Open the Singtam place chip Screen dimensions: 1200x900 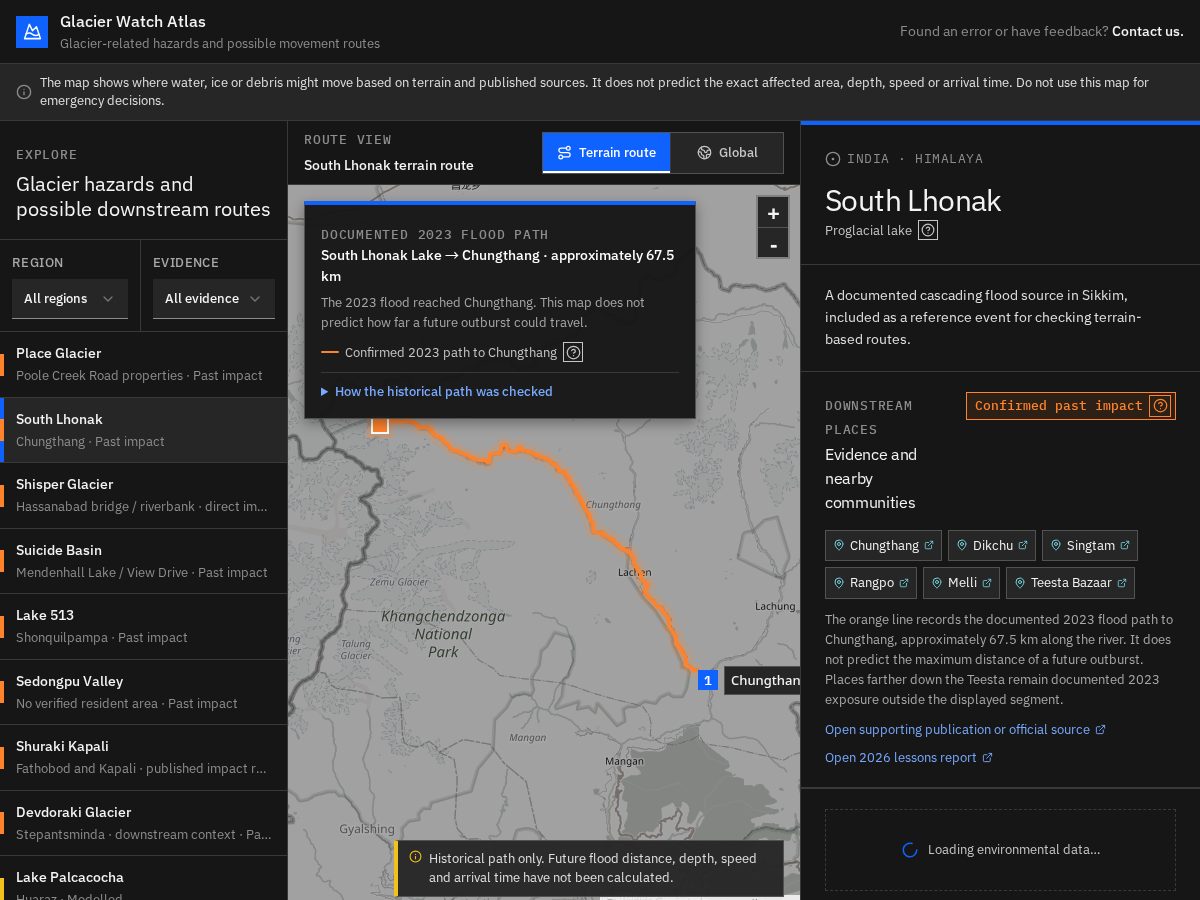(1090, 545)
